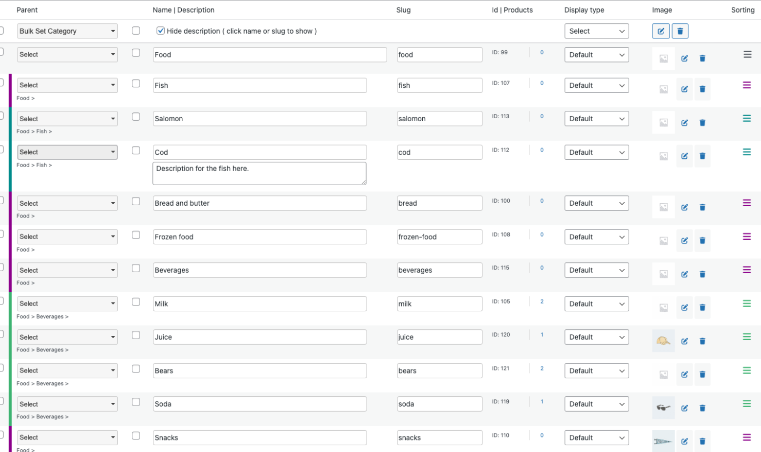The height and width of the screenshot is (452, 761).
Task: Click the Cod description text area
Action: [x=259, y=173]
